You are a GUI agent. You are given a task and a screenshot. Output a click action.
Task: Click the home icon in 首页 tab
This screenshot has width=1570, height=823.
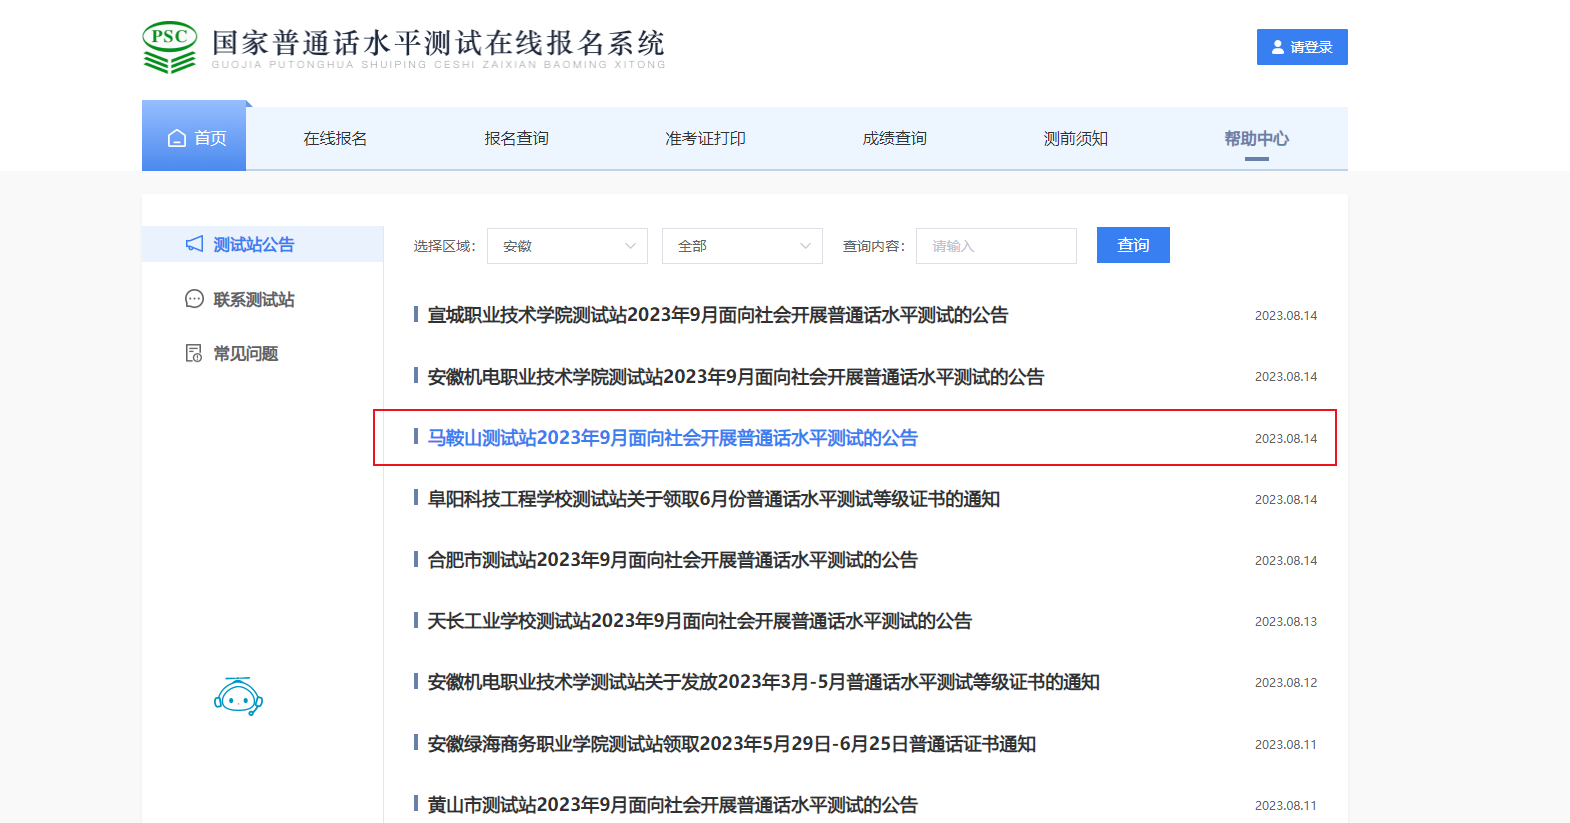[x=177, y=138]
